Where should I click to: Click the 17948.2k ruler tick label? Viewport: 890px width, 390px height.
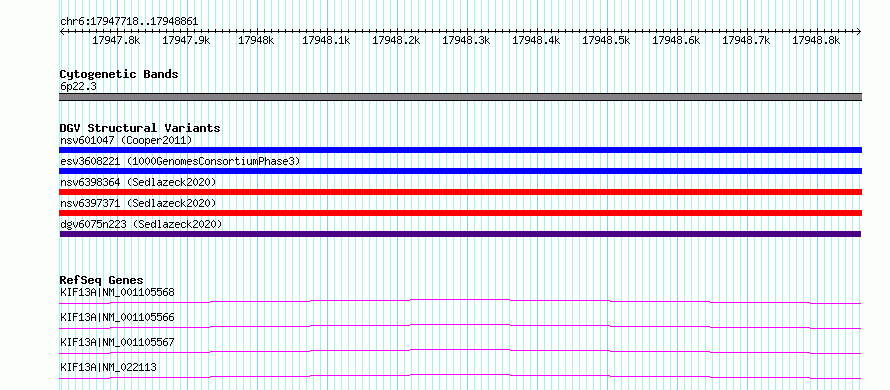[x=396, y=40]
